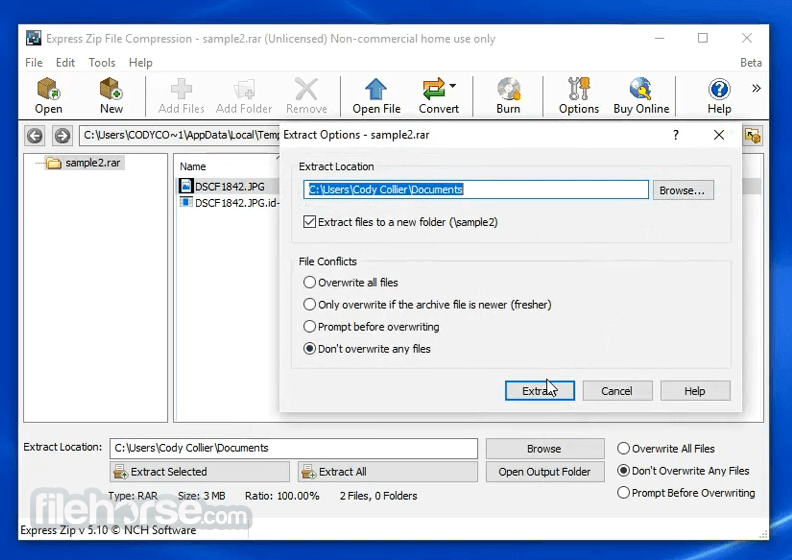
Task: Click the Extract button in dialog
Action: [539, 391]
